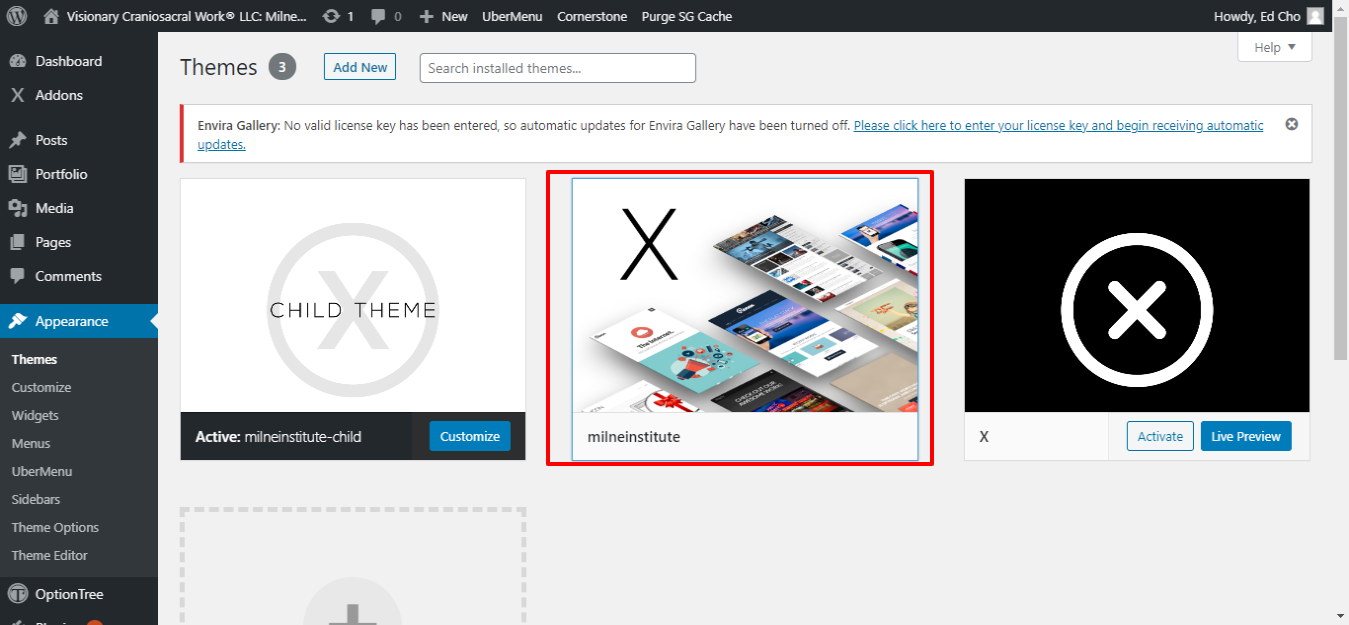Open the WordPress logo menu

click(17, 16)
